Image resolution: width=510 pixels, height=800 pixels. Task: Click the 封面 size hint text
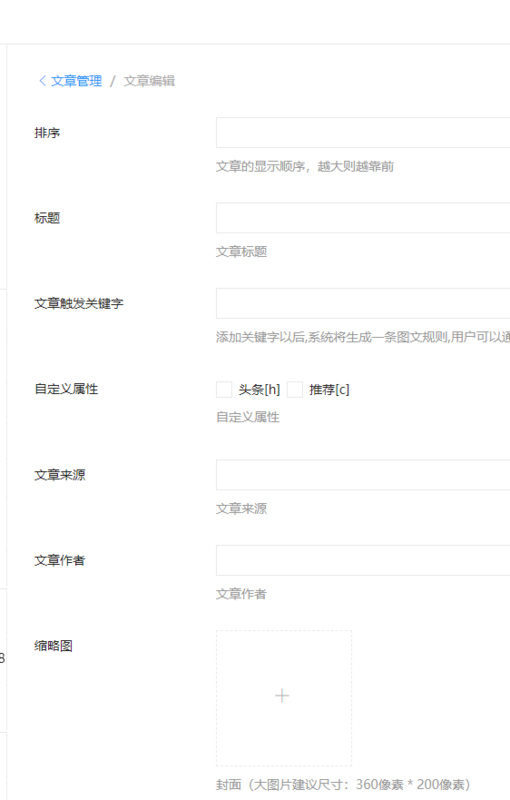coord(343,784)
